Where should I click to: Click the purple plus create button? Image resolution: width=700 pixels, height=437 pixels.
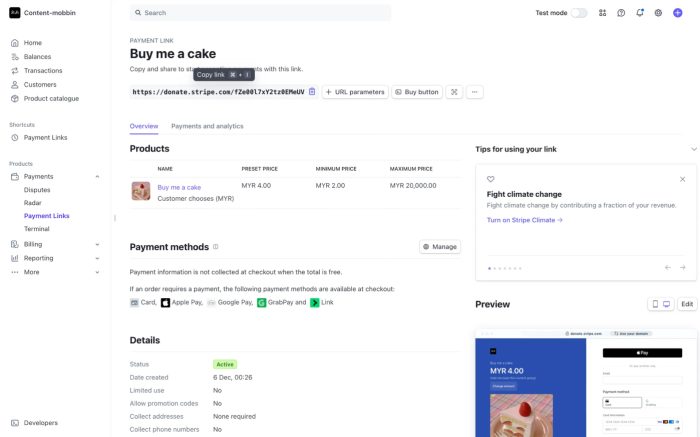click(x=677, y=13)
